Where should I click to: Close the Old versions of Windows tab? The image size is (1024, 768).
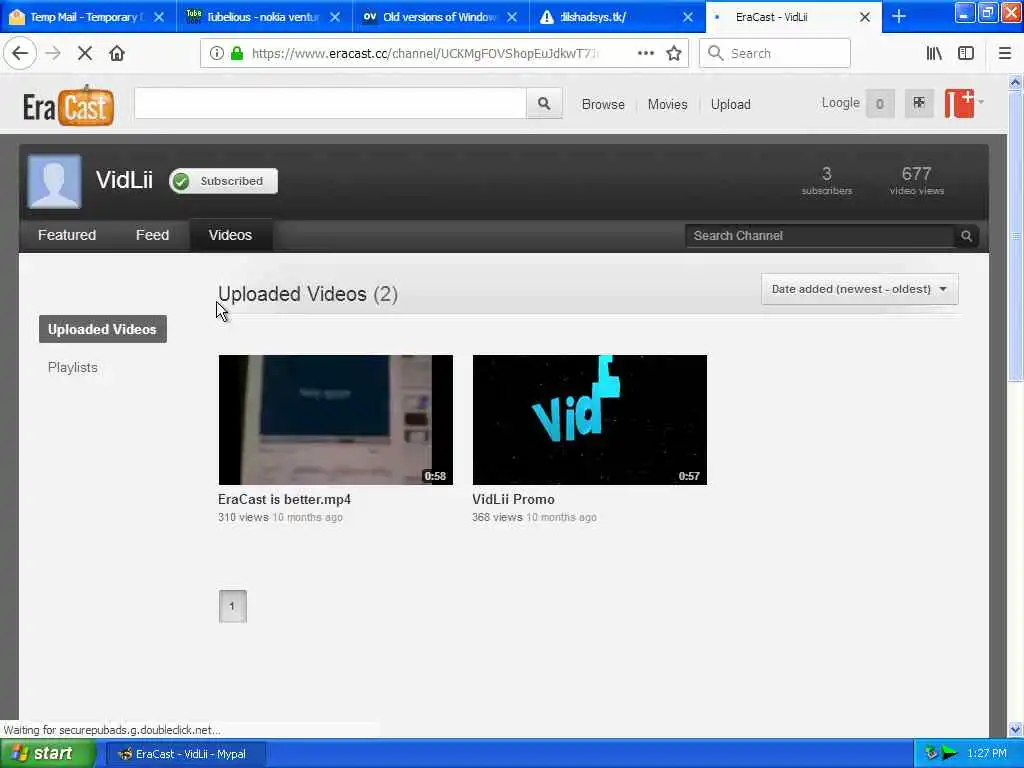click(512, 17)
